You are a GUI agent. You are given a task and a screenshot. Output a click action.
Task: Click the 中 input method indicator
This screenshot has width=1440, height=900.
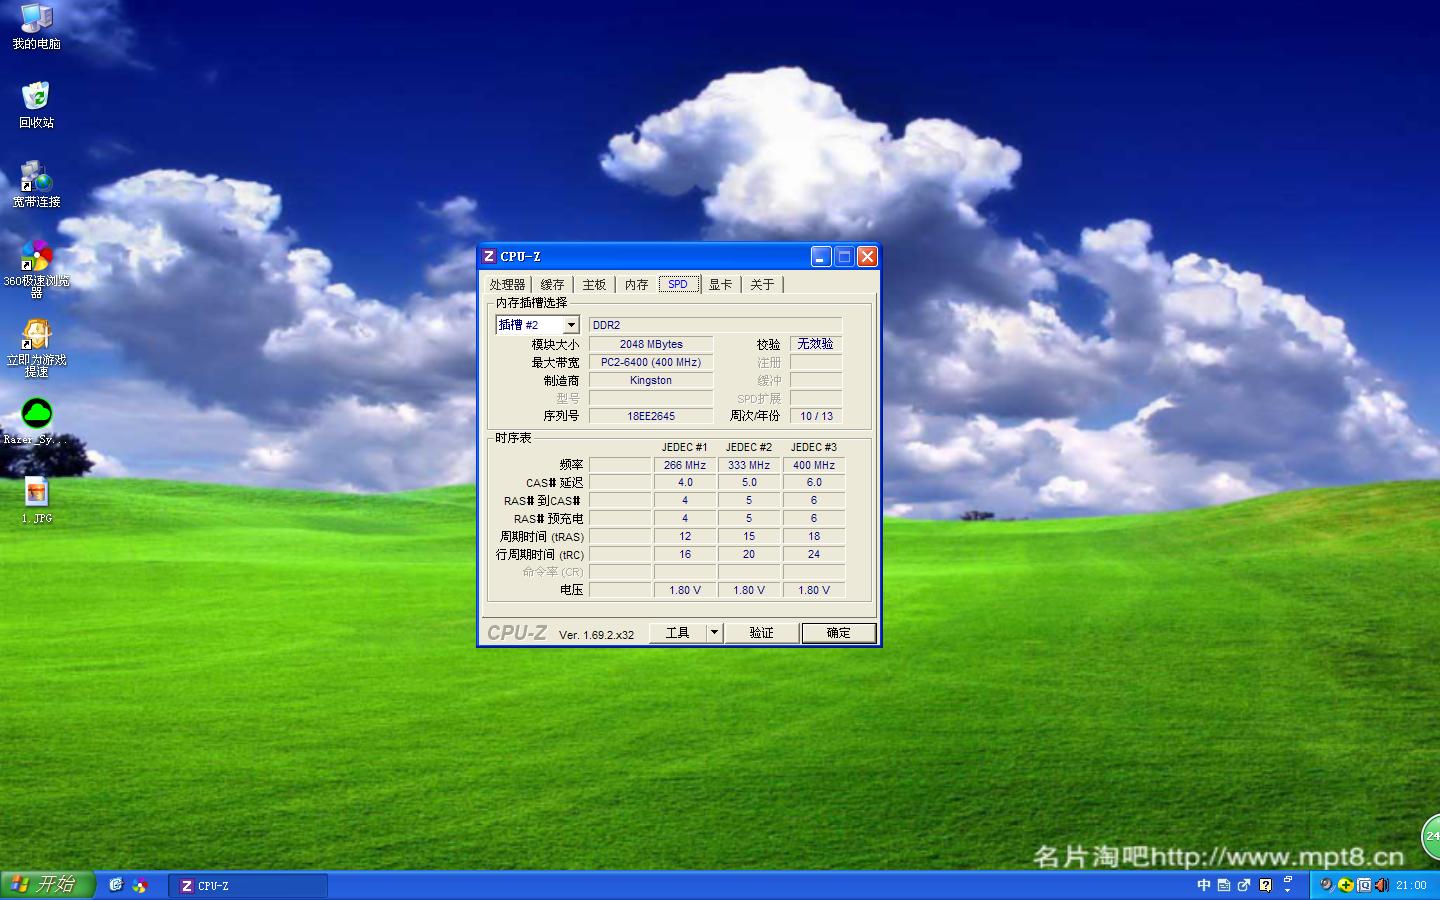(1203, 885)
